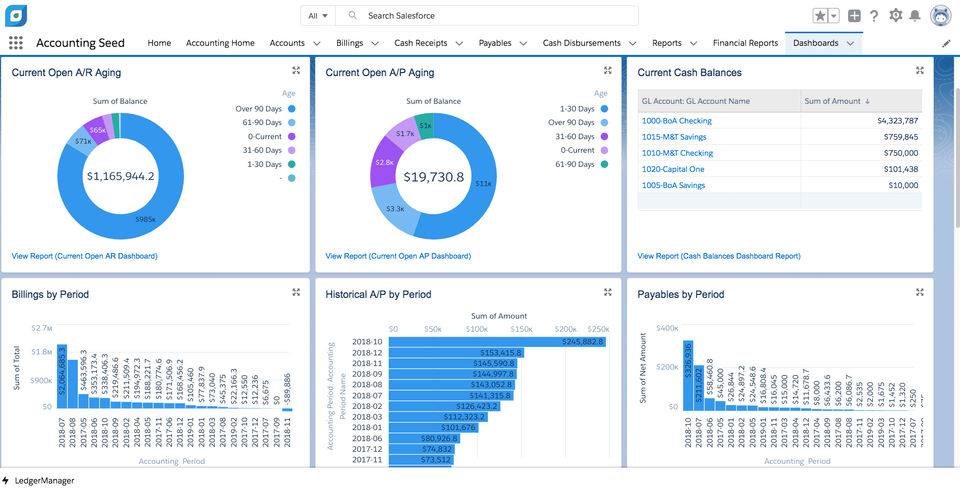Click the 61-90 Days A/P legend swatch
Screen dimensions: 960x492
coord(604,164)
